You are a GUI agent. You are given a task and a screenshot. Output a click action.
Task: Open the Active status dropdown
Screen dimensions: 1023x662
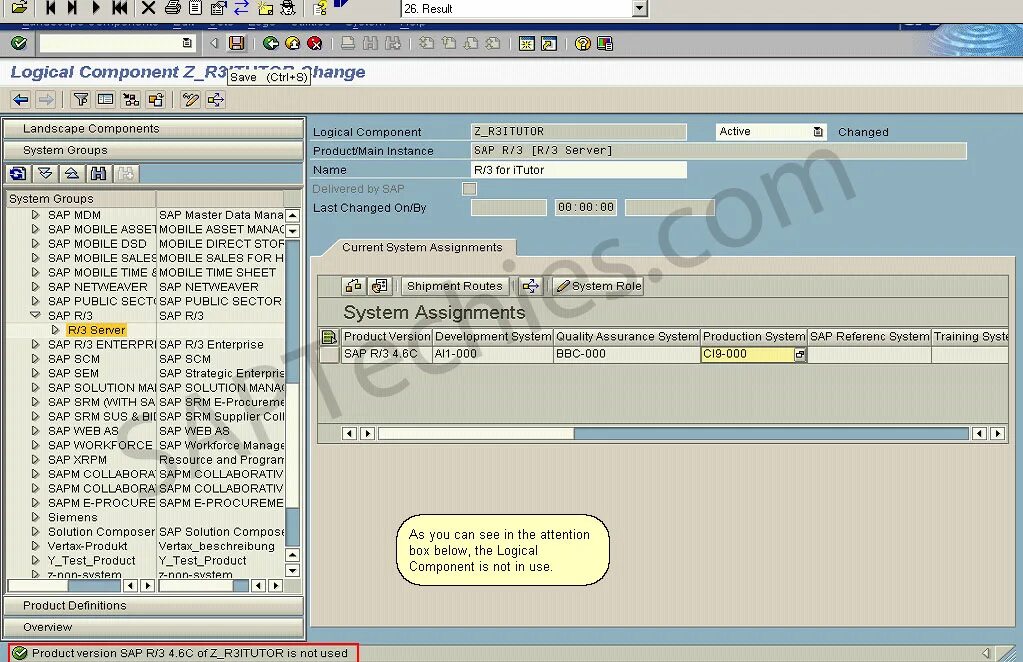[818, 132]
